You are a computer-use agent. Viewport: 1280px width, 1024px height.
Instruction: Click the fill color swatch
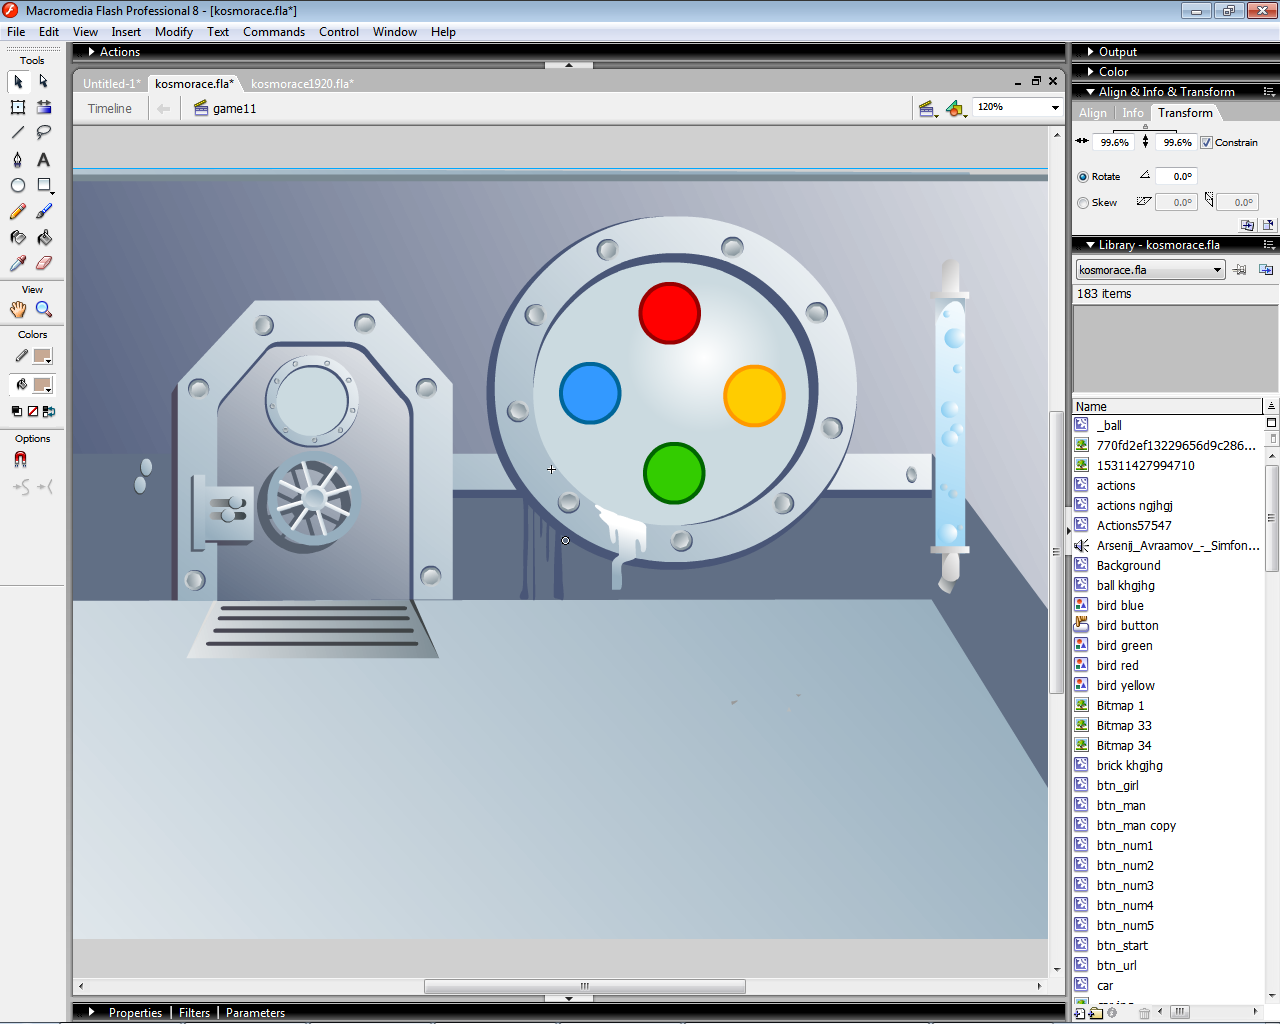coord(42,385)
